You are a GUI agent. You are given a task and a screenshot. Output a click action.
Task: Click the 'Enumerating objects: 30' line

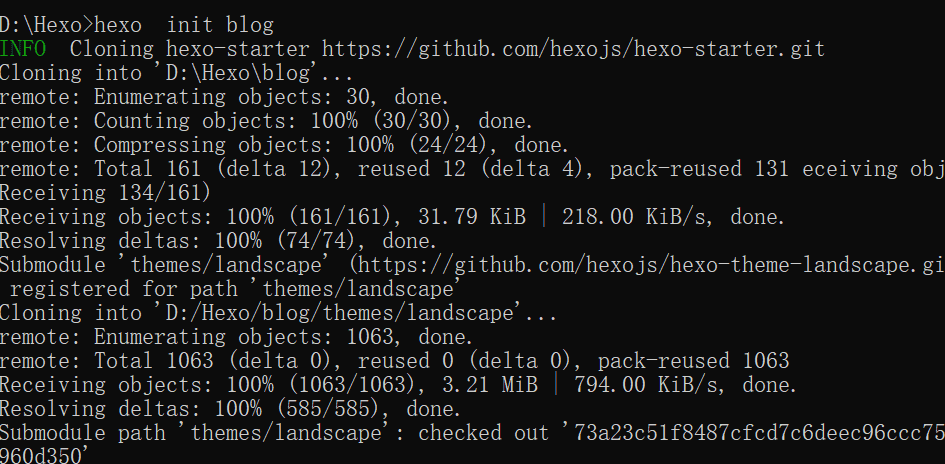[270, 96]
